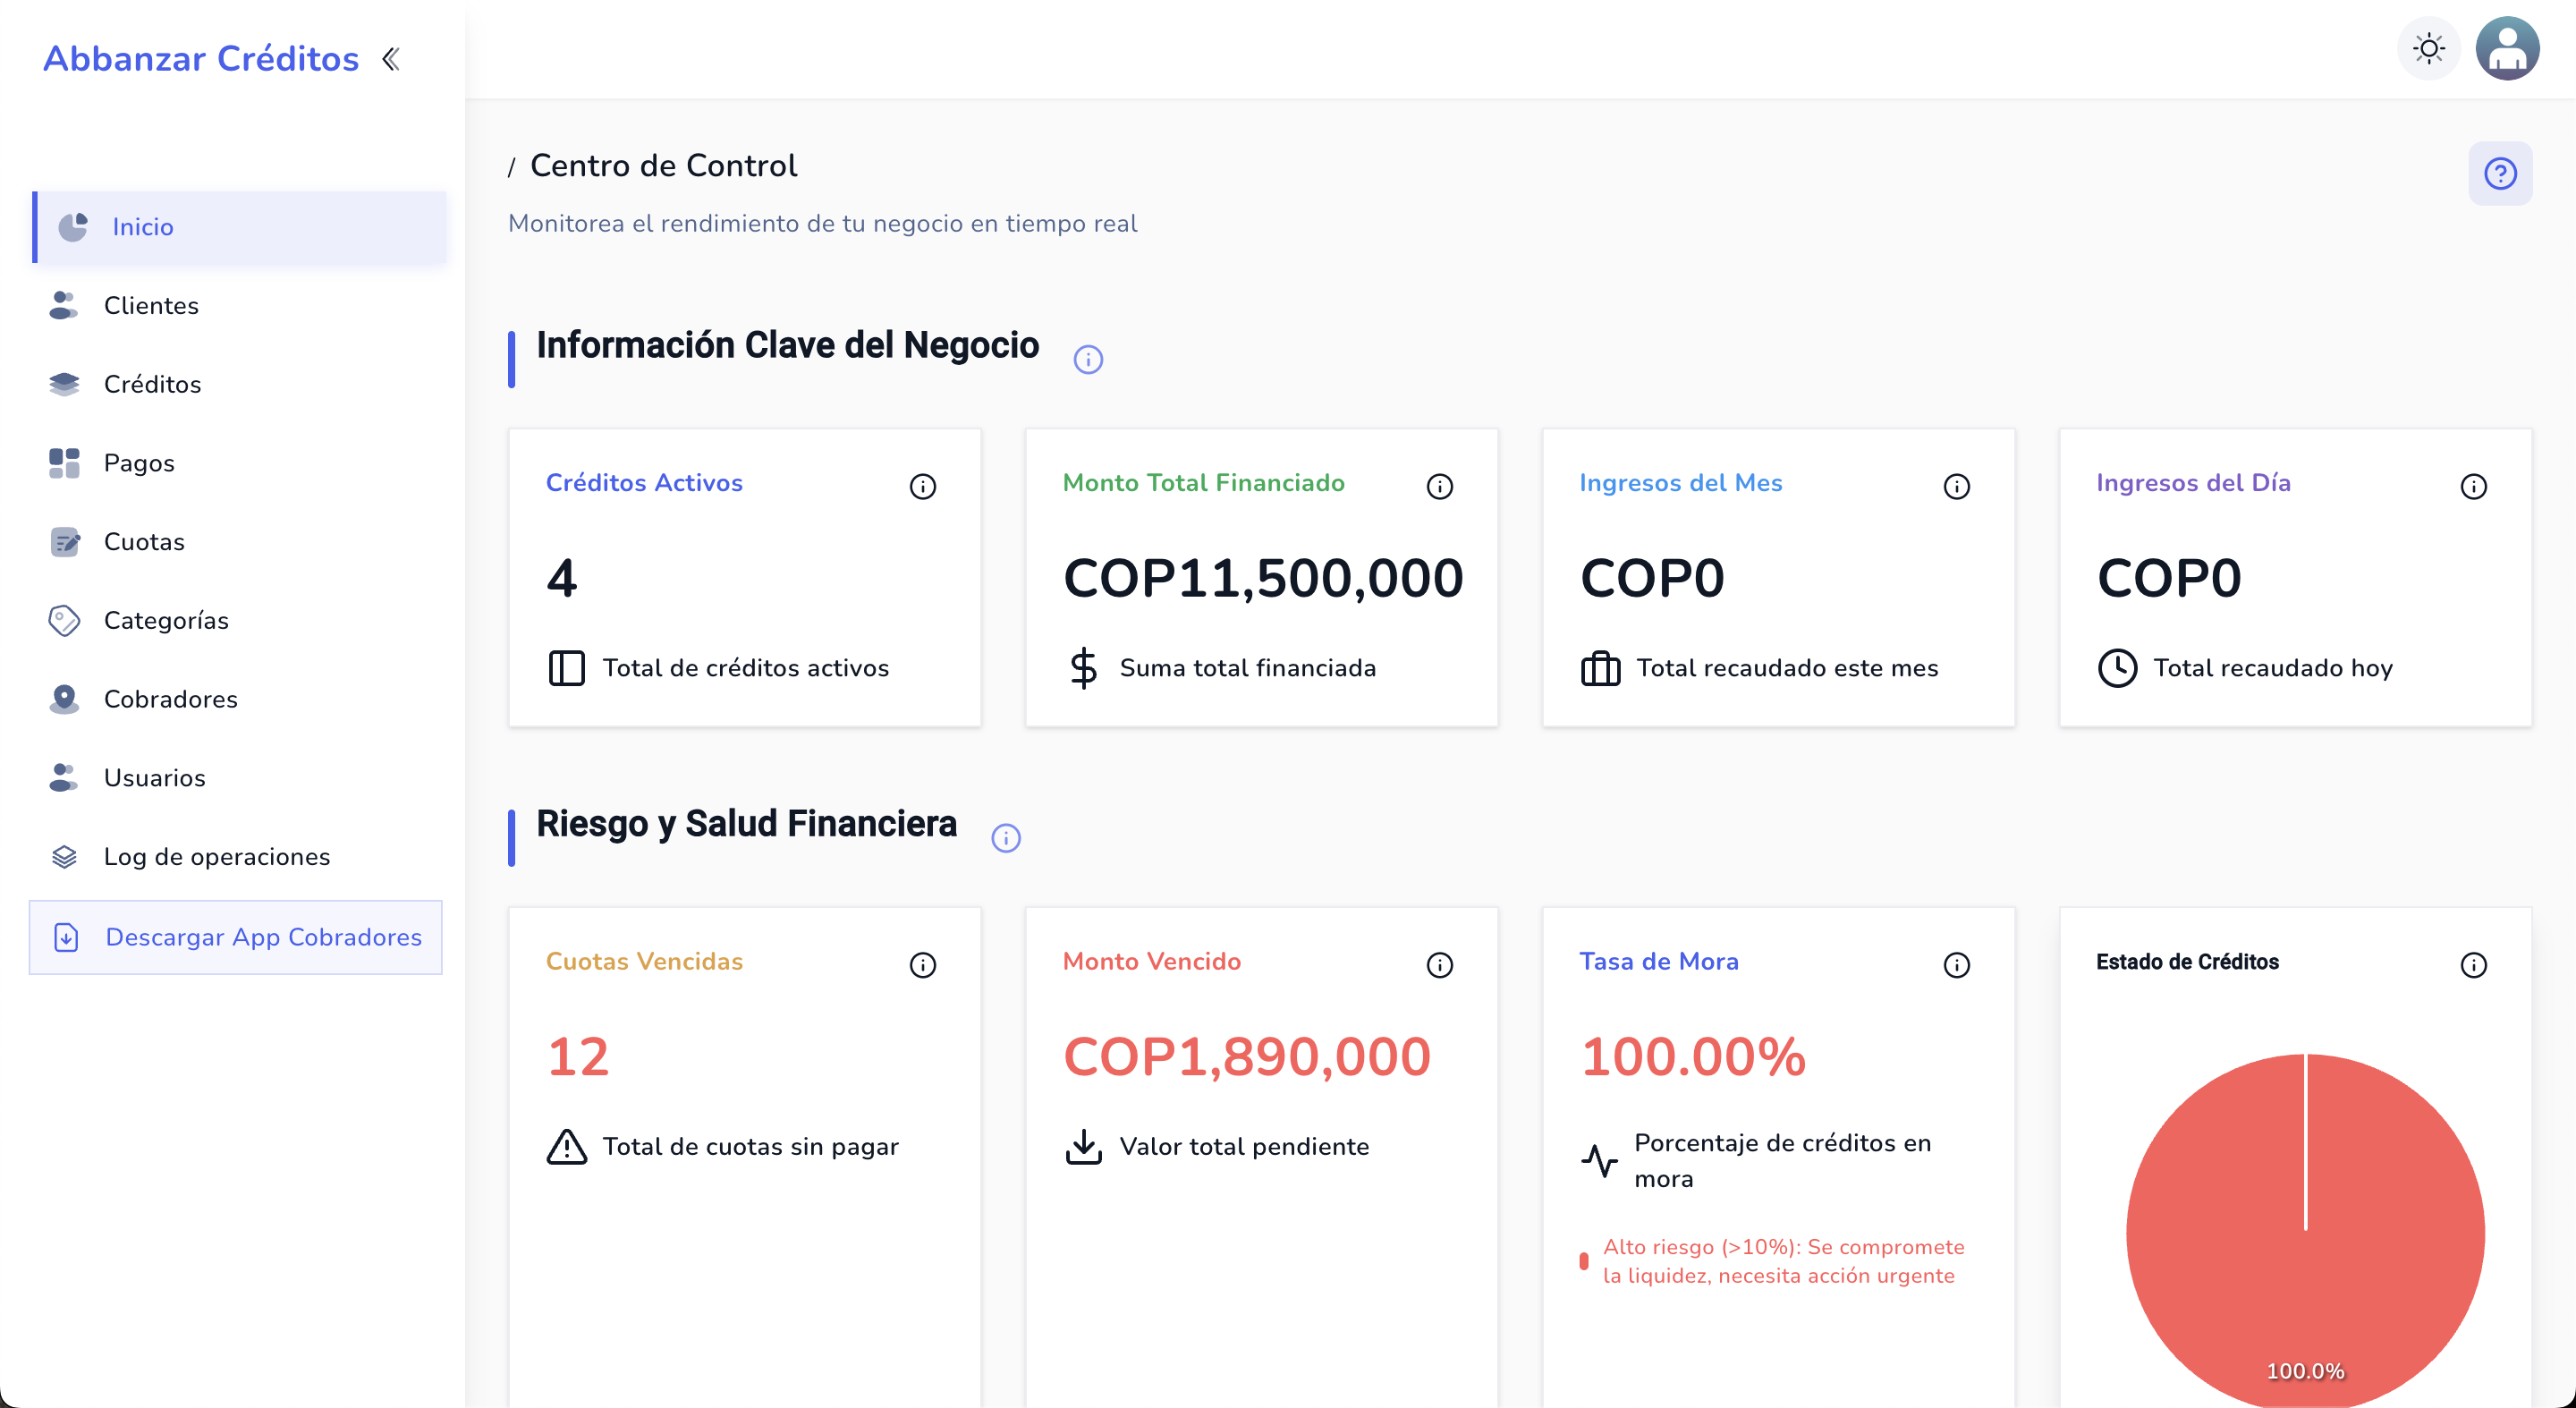2576x1408 pixels.
Task: Show info for Riesgo y Salud Financiera
Action: [1006, 838]
